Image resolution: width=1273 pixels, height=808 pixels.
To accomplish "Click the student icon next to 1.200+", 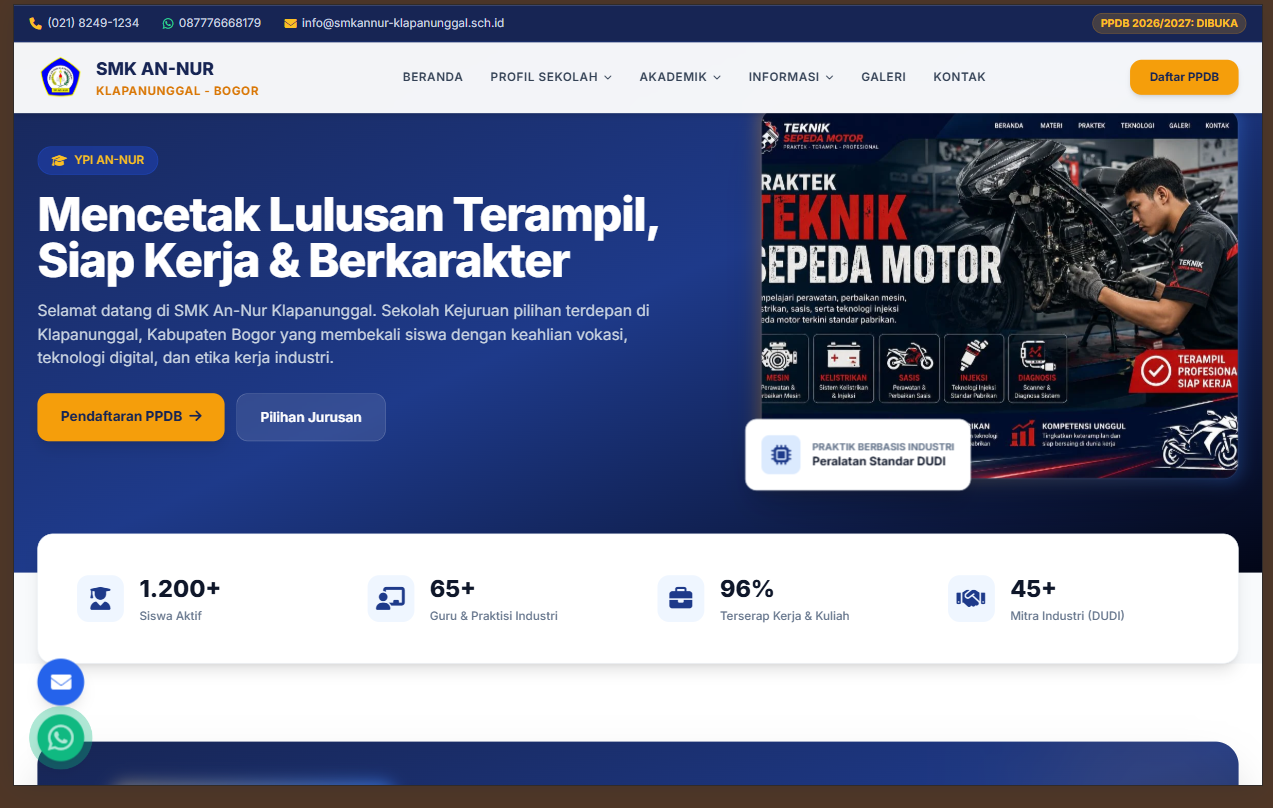I will click(x=100, y=598).
